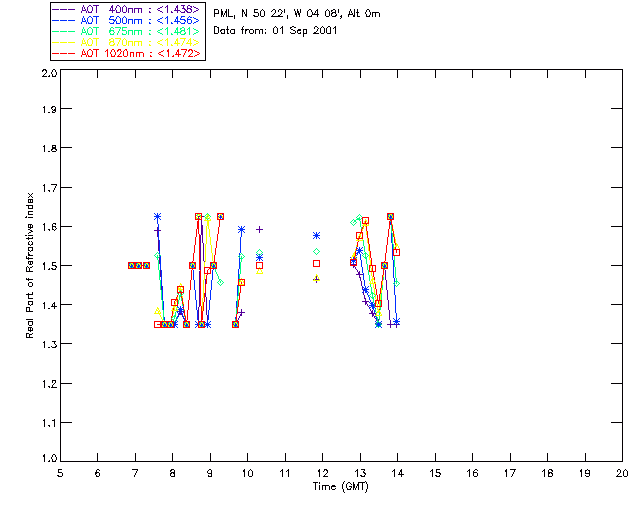Viewport: 640px width, 512px height.
Task: Click the 13 x-axis tick label
Action: pos(360,473)
